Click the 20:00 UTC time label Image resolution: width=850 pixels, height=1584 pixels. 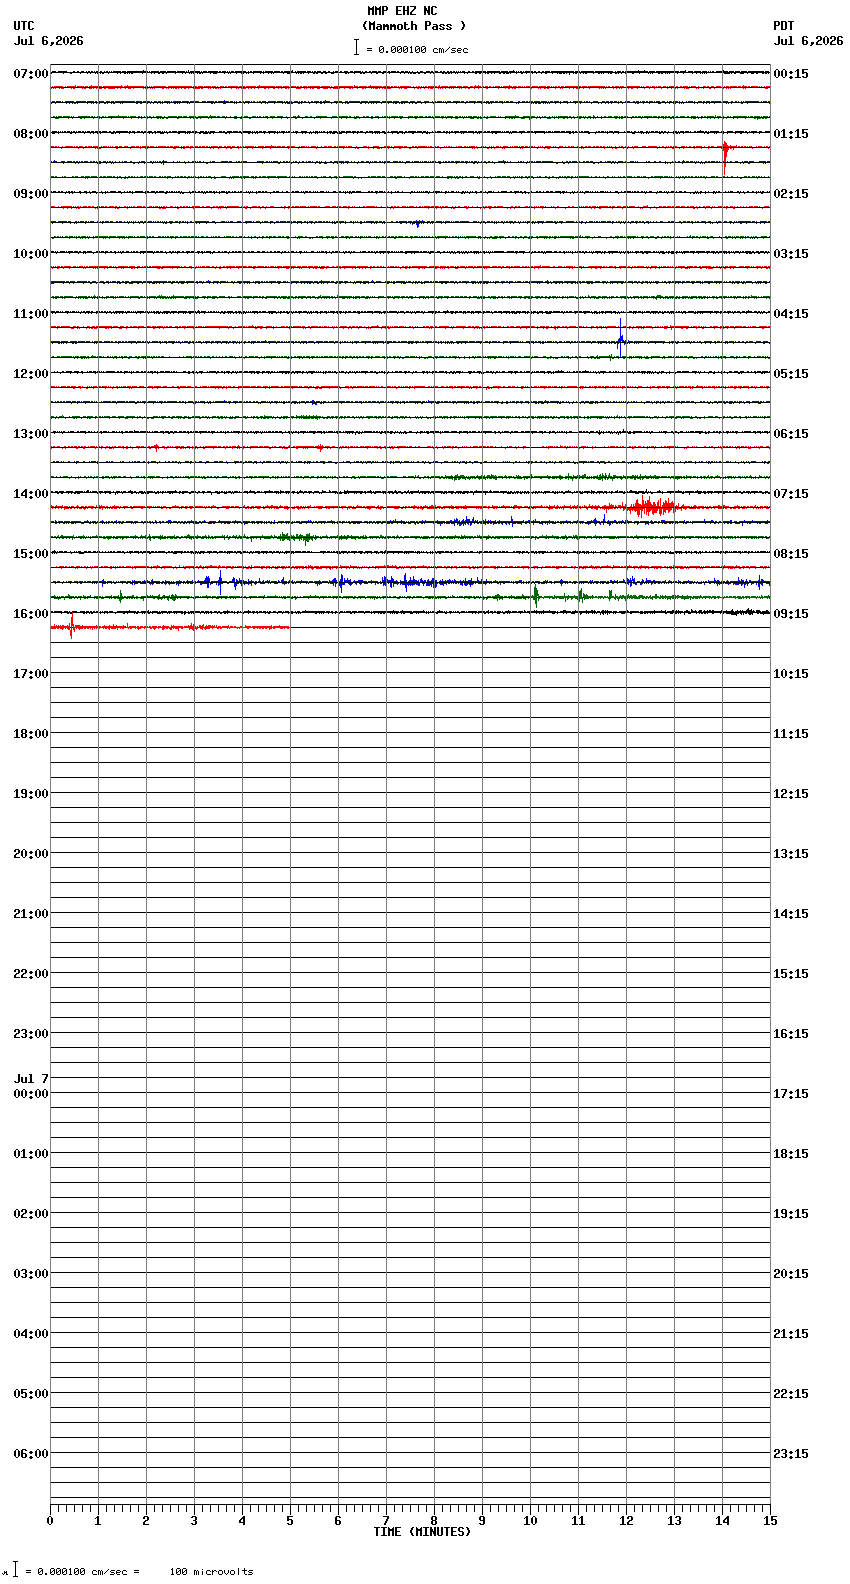coord(31,854)
